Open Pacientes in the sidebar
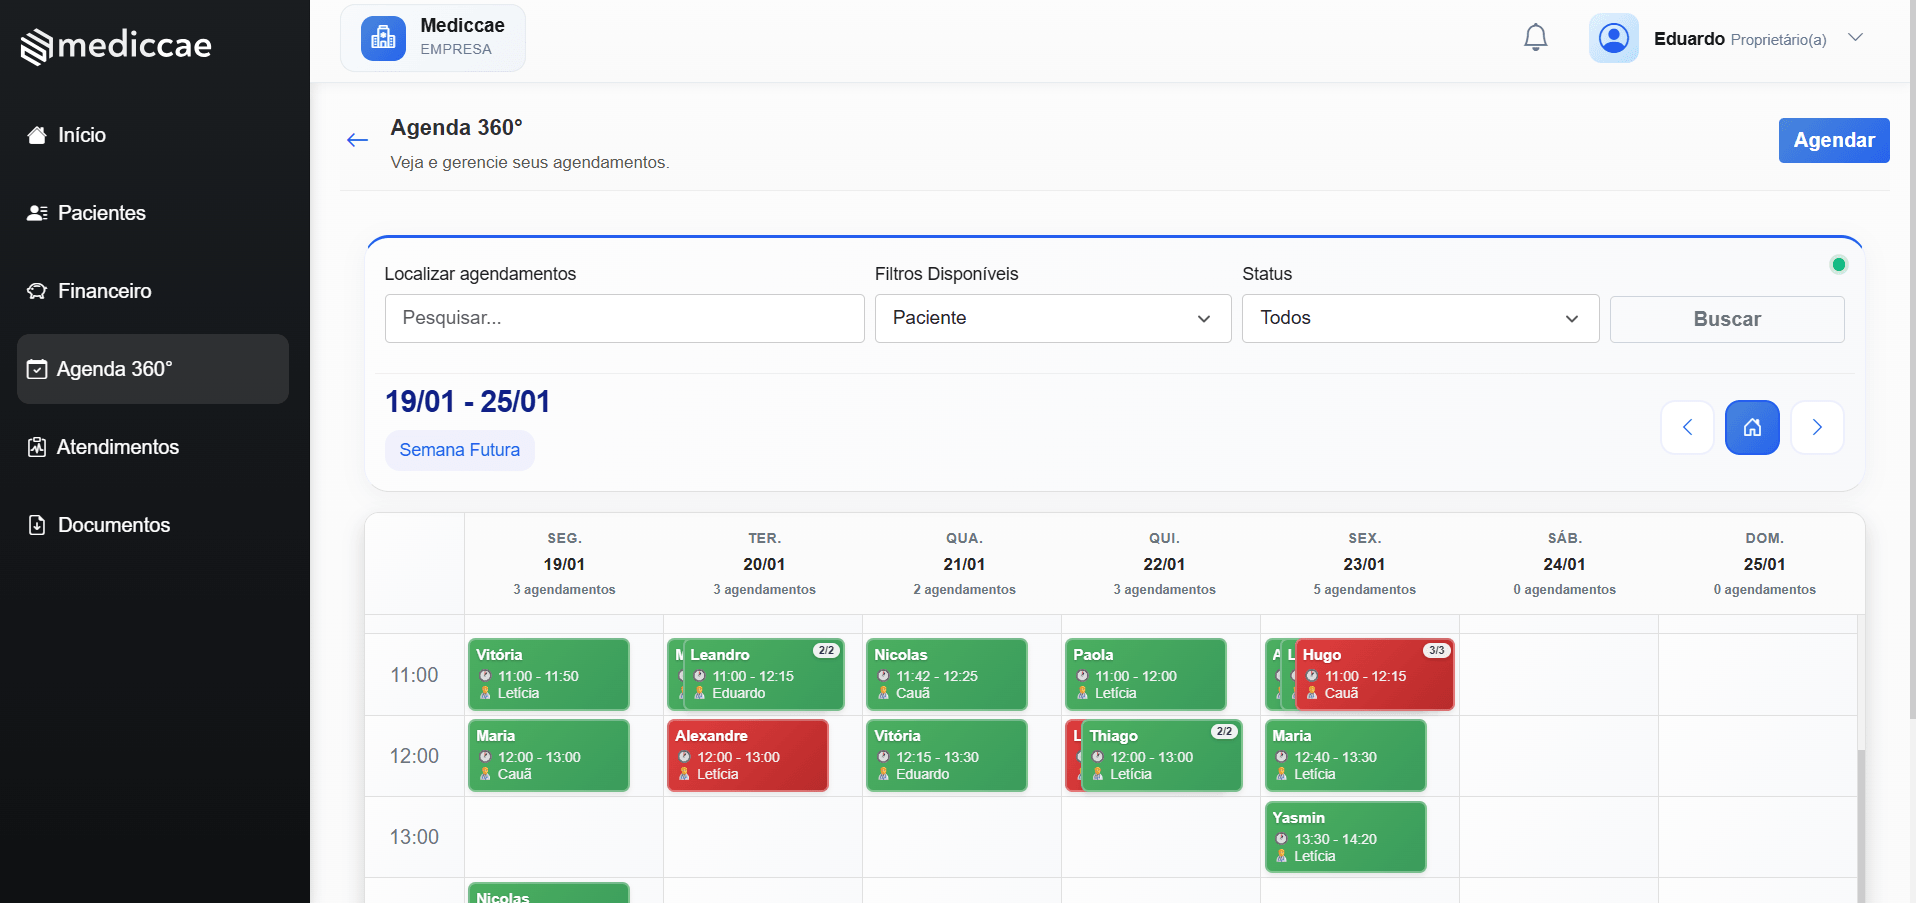The image size is (1916, 903). (x=101, y=213)
